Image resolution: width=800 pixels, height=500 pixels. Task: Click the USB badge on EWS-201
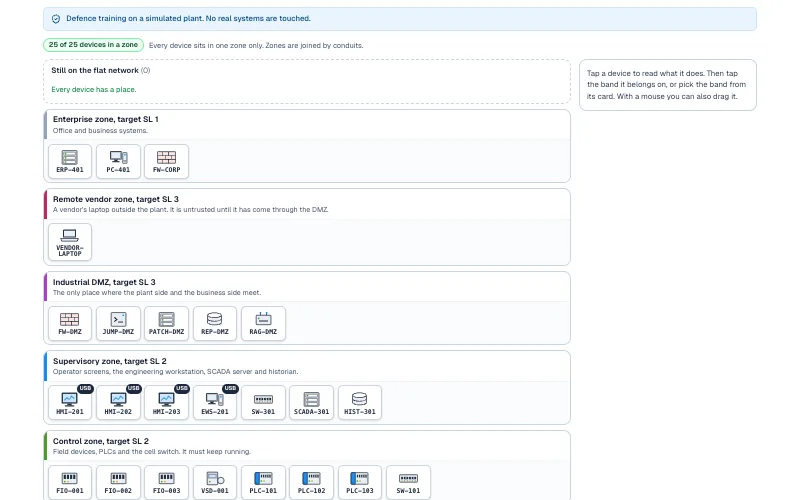click(230, 388)
